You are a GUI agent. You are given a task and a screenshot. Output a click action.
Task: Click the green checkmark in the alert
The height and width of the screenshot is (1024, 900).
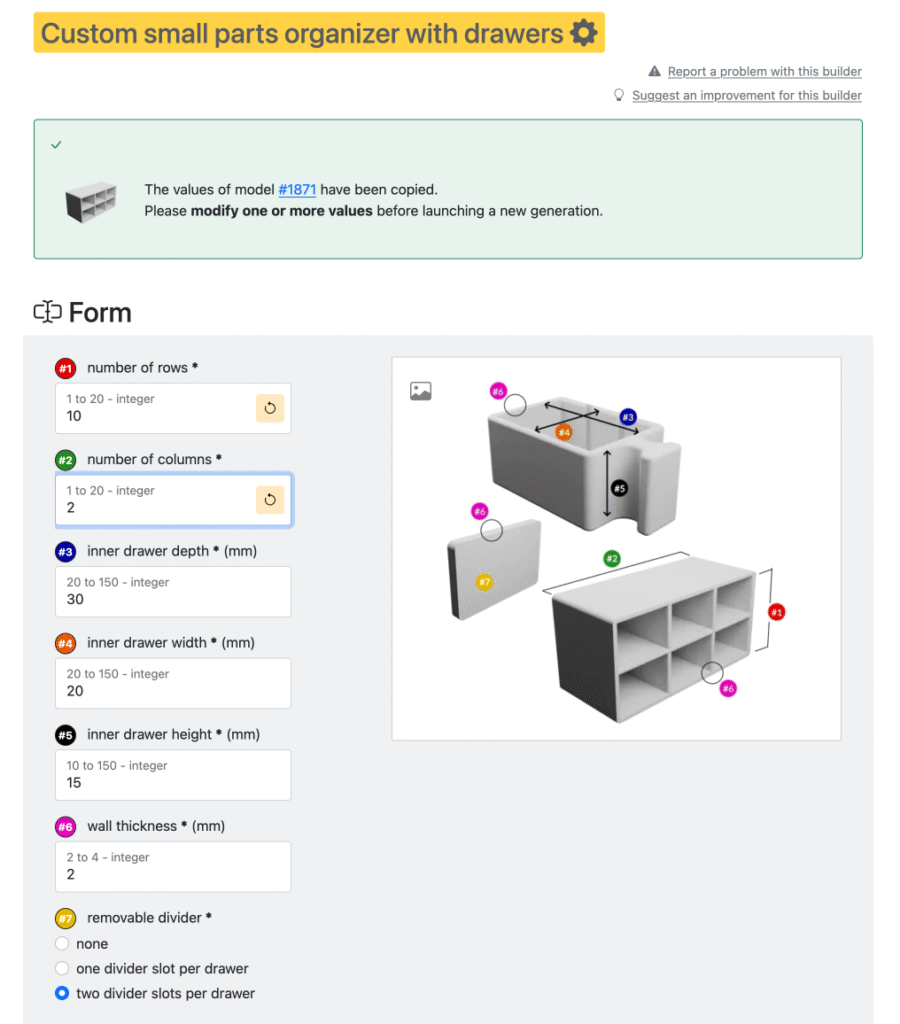[56, 145]
